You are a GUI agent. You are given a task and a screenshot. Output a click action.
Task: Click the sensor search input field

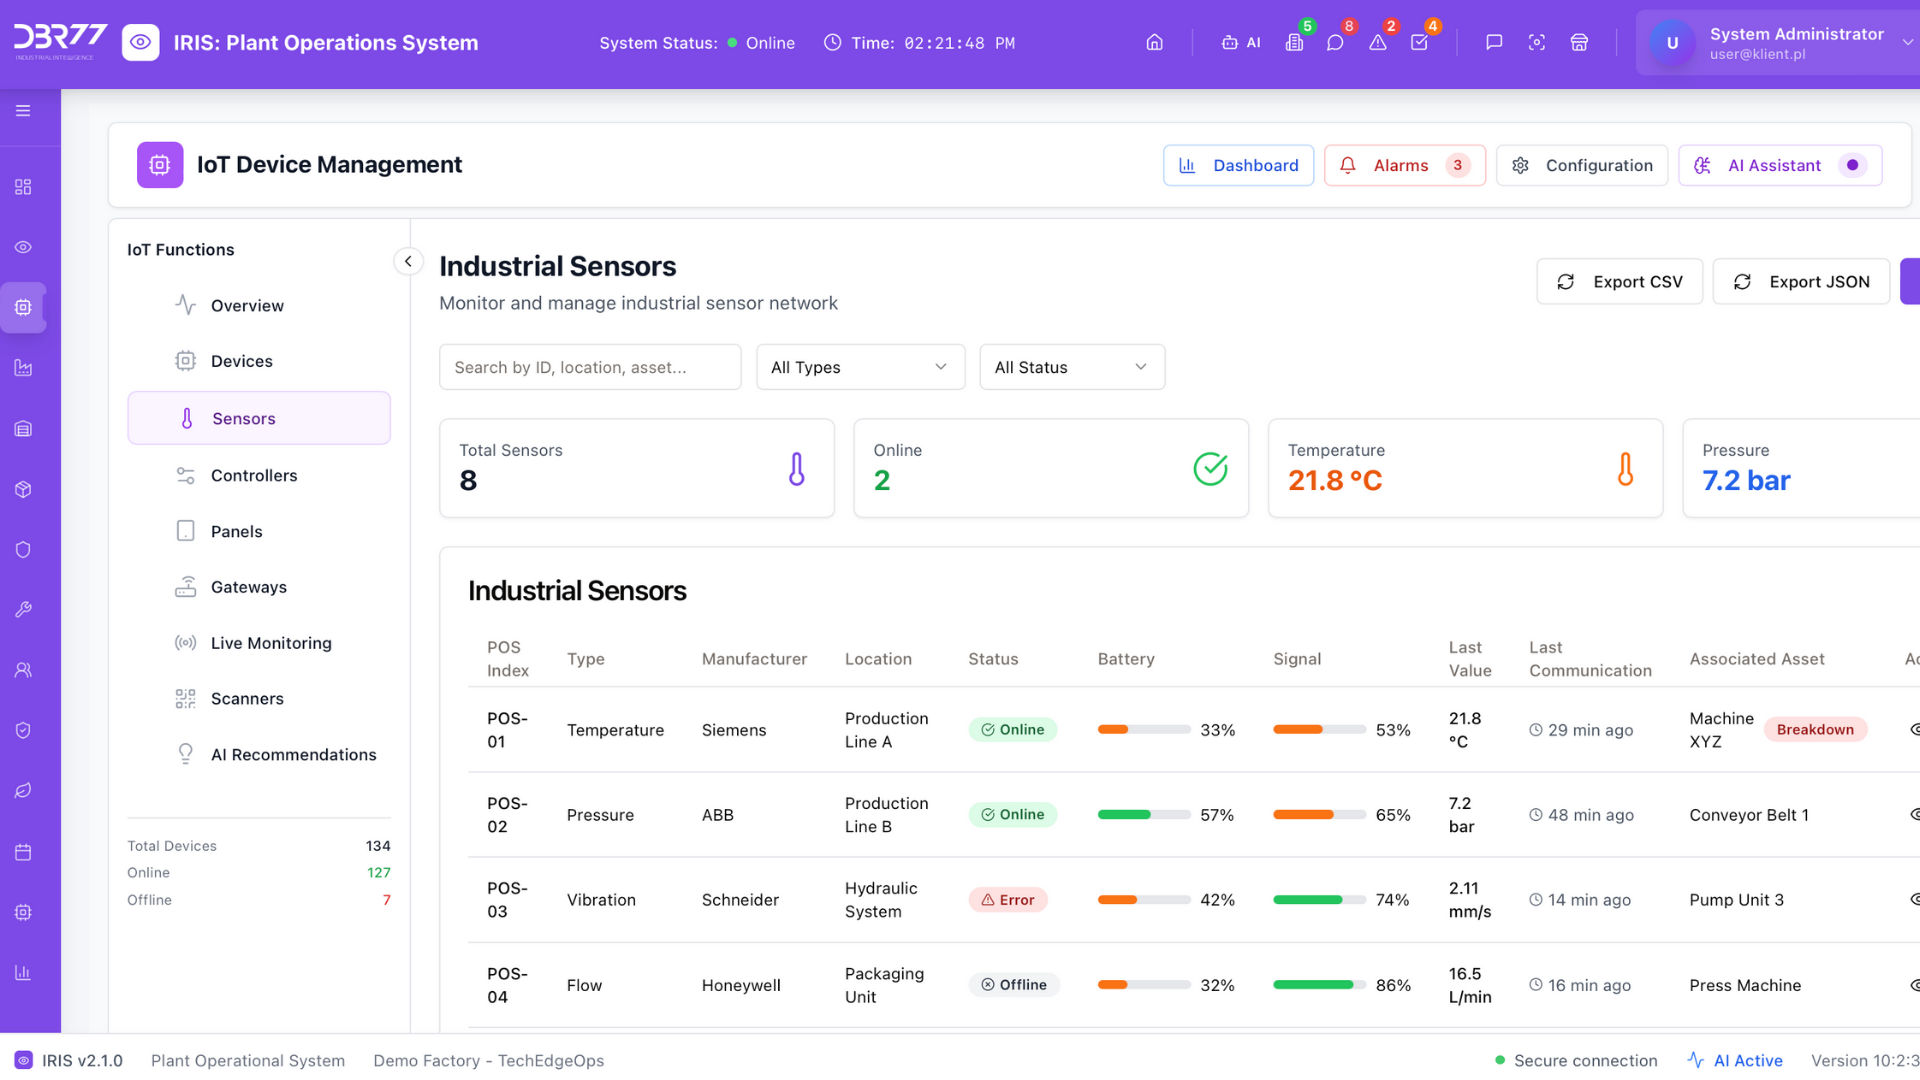tap(590, 367)
